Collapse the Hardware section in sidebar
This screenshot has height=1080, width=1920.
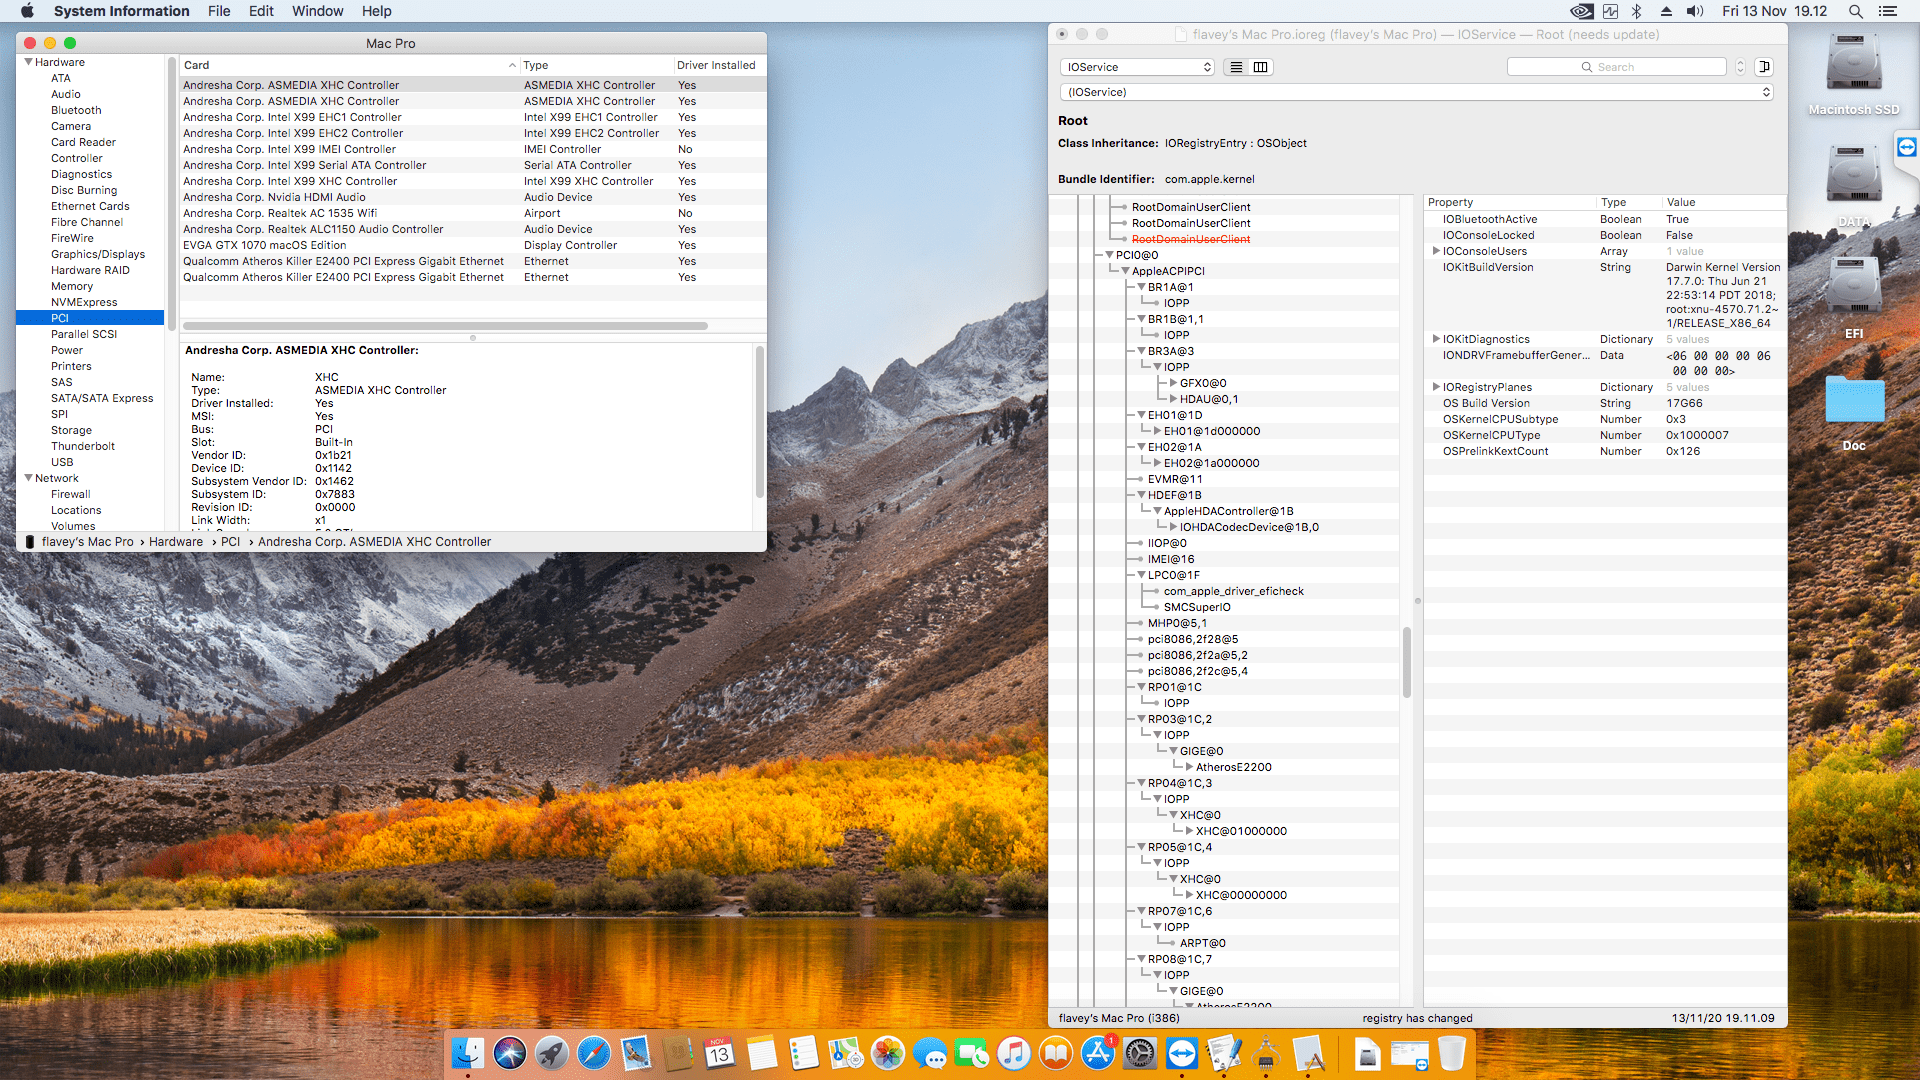coord(29,62)
